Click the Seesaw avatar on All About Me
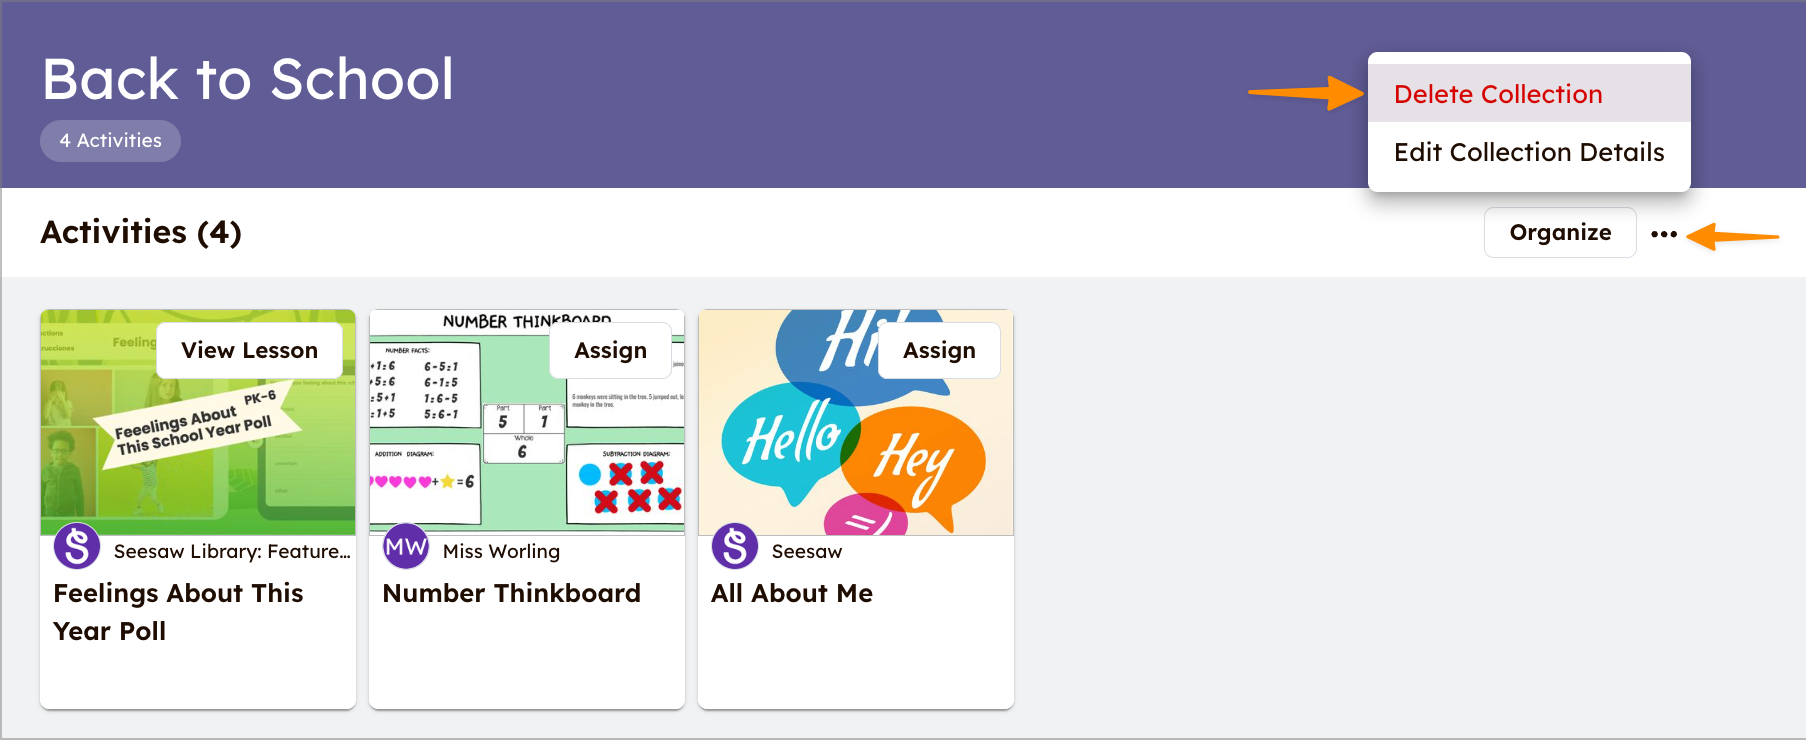Screen dimensions: 1806x740 pos(735,547)
